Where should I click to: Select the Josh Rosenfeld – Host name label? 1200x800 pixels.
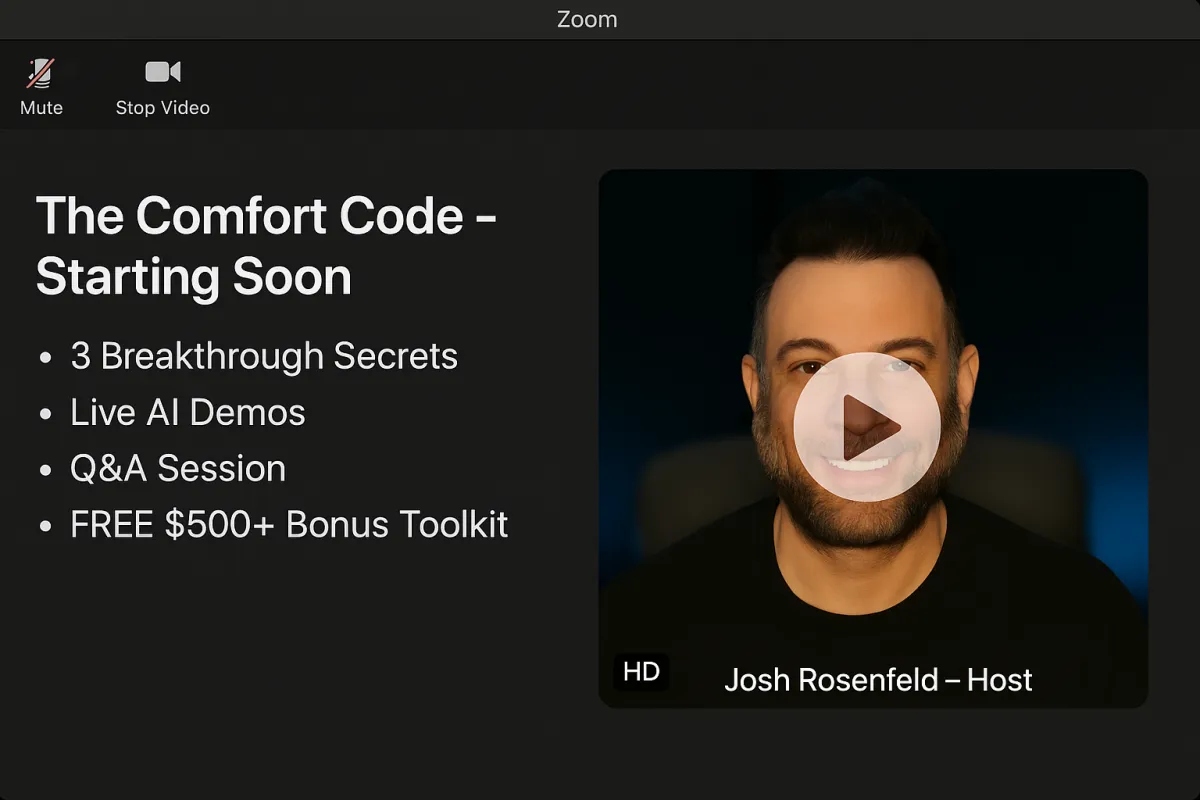tap(878, 680)
